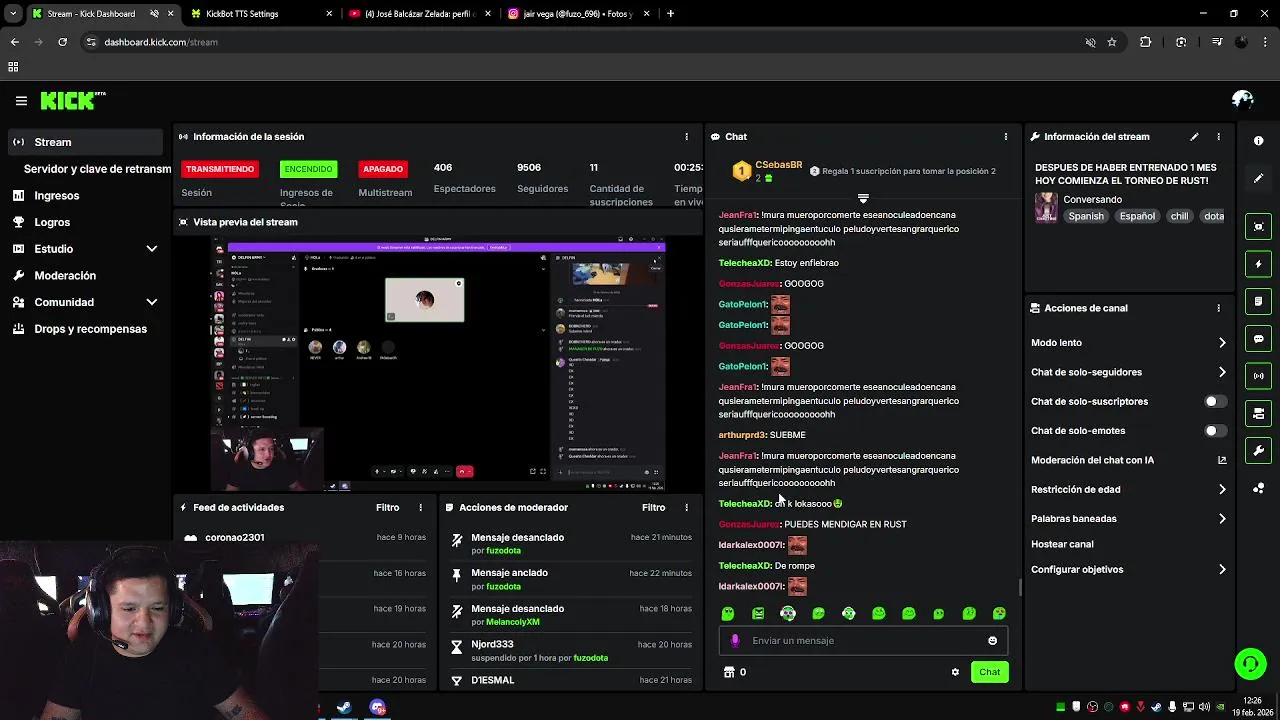1280x720 pixels.
Task: Open the Chat panel three-dot menu
Action: click(1006, 137)
